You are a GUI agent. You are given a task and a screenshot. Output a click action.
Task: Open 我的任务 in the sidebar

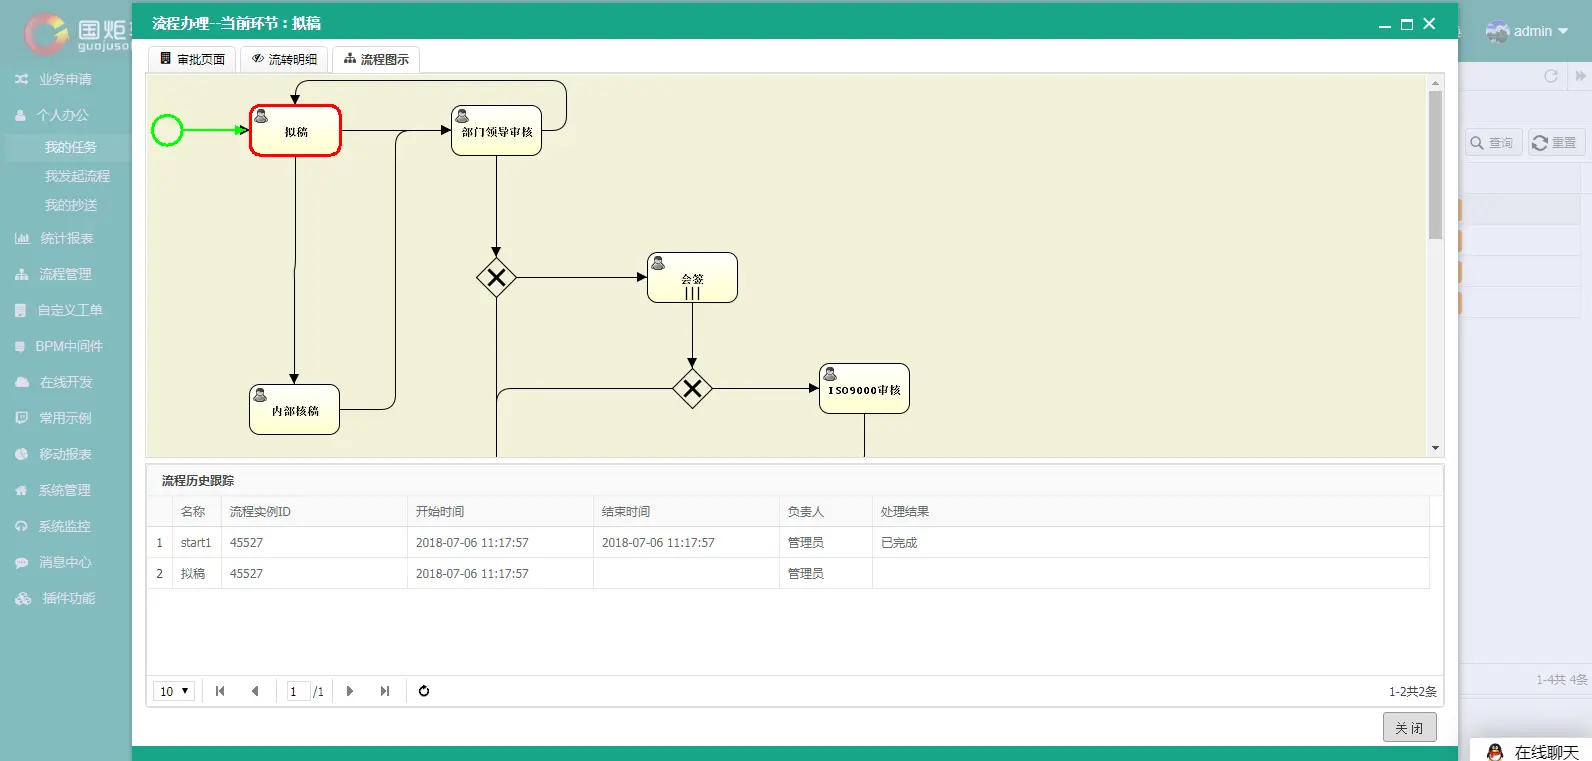(70, 147)
